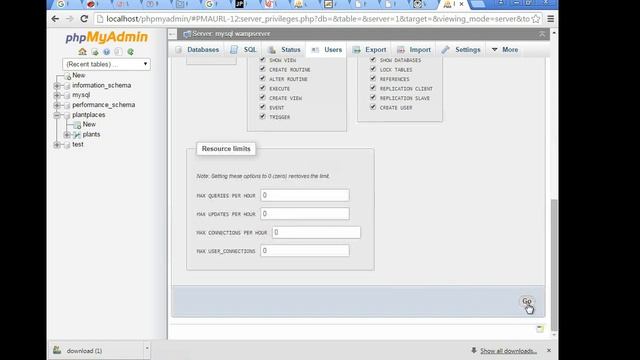Bookmark the page with the star icon
Screen dimensions: 640x360
pyautogui.click(x=536, y=19)
